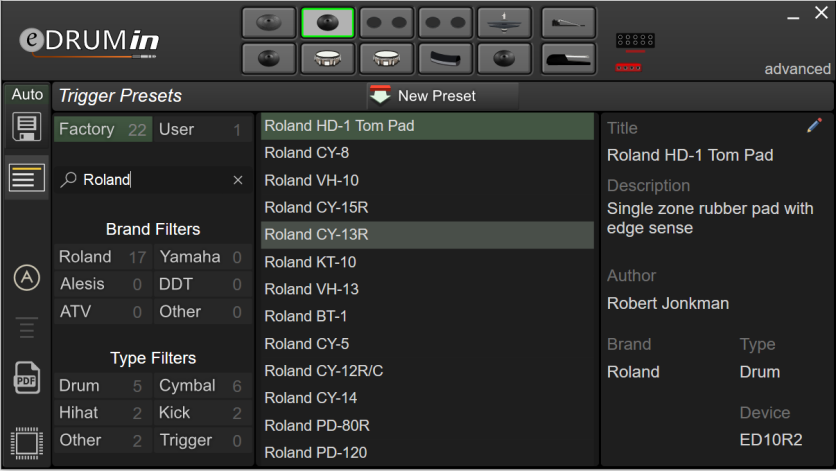Click the Single zone rubber pad description
The height and width of the screenshot is (471, 836).
(x=710, y=218)
